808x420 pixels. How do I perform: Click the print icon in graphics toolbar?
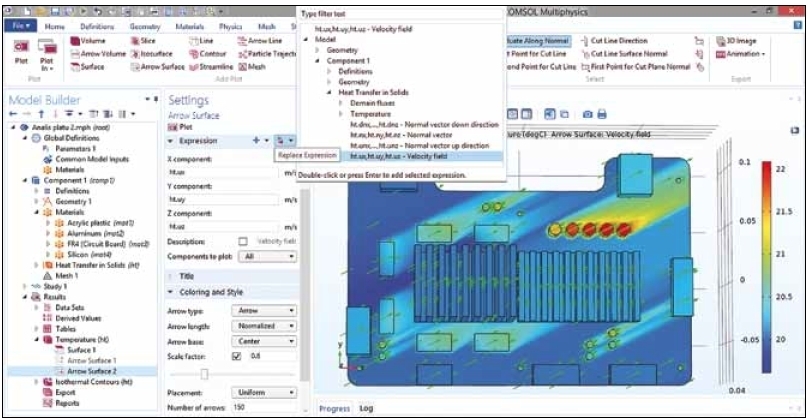pos(602,114)
